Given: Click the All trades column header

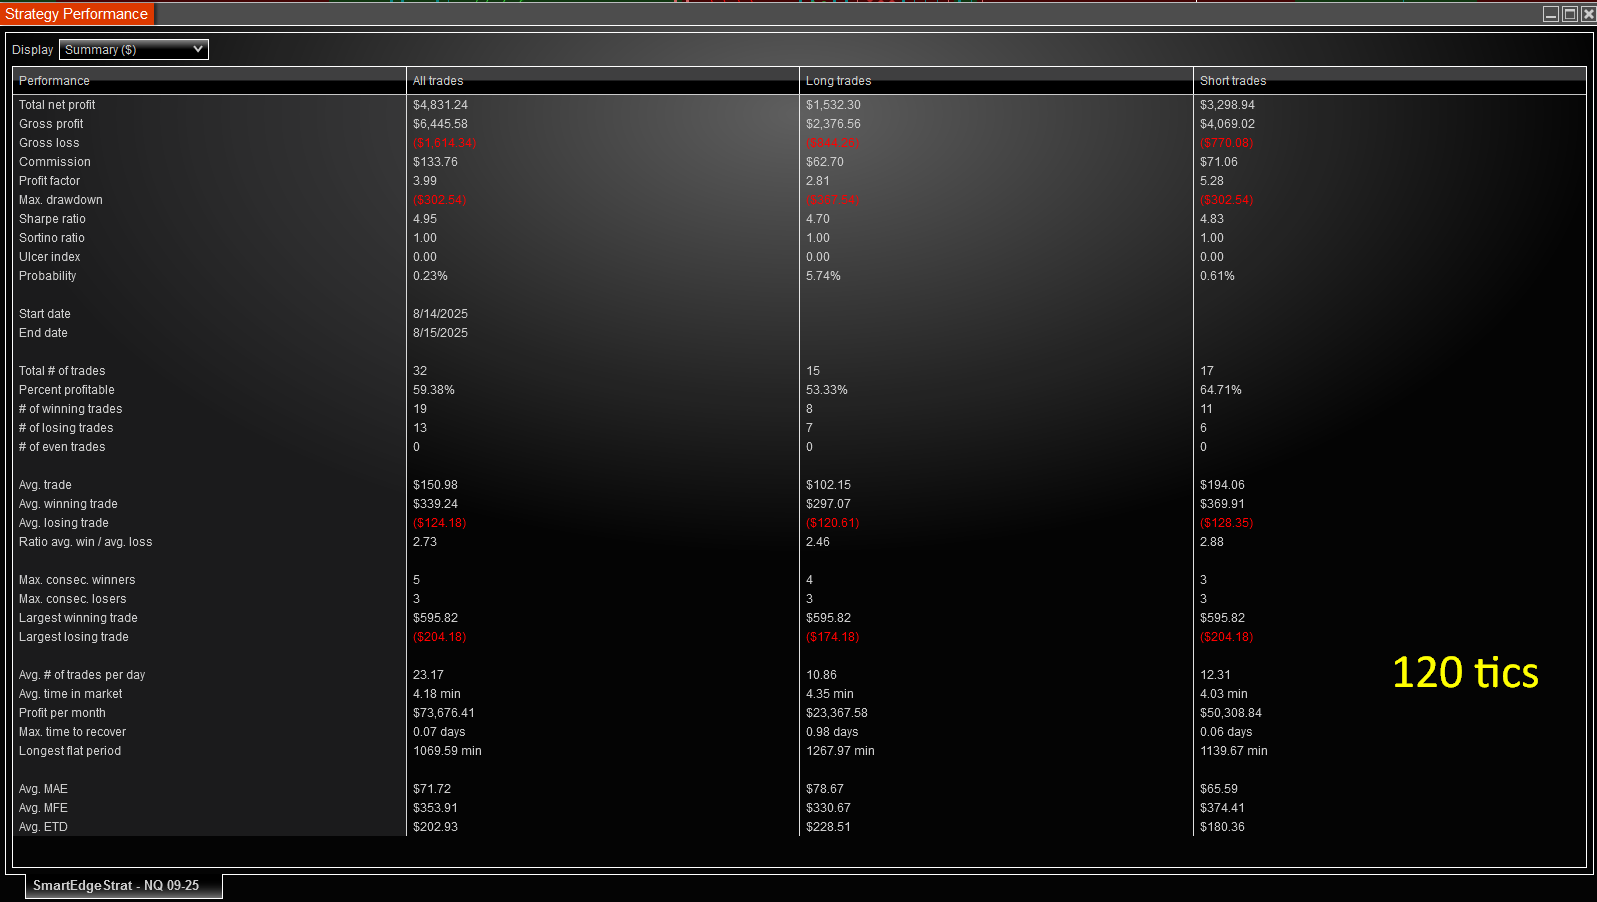Looking at the screenshot, I should [438, 81].
